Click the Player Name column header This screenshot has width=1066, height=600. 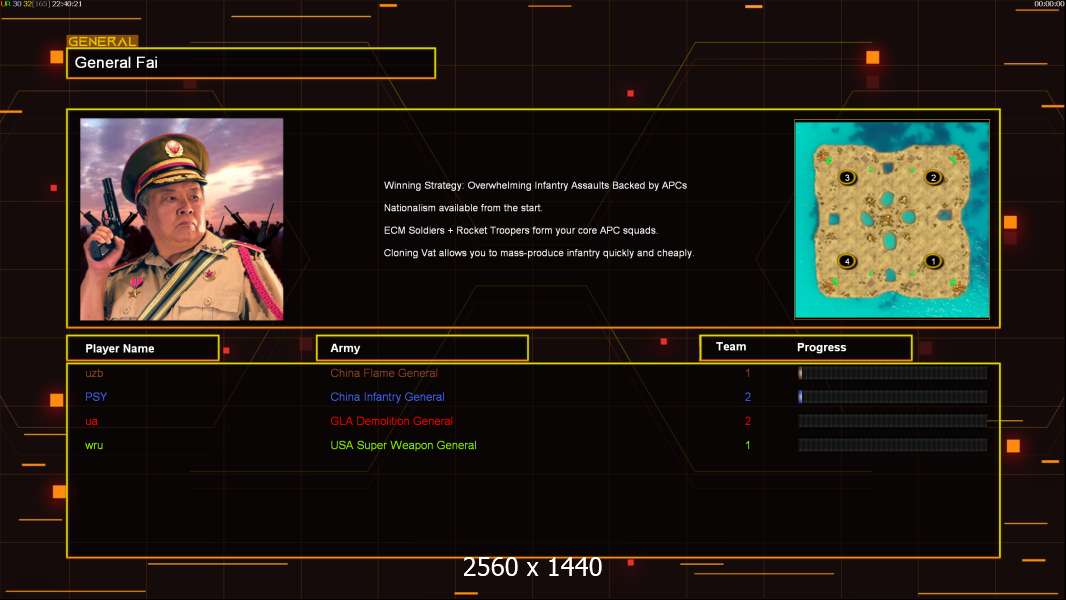tap(143, 348)
